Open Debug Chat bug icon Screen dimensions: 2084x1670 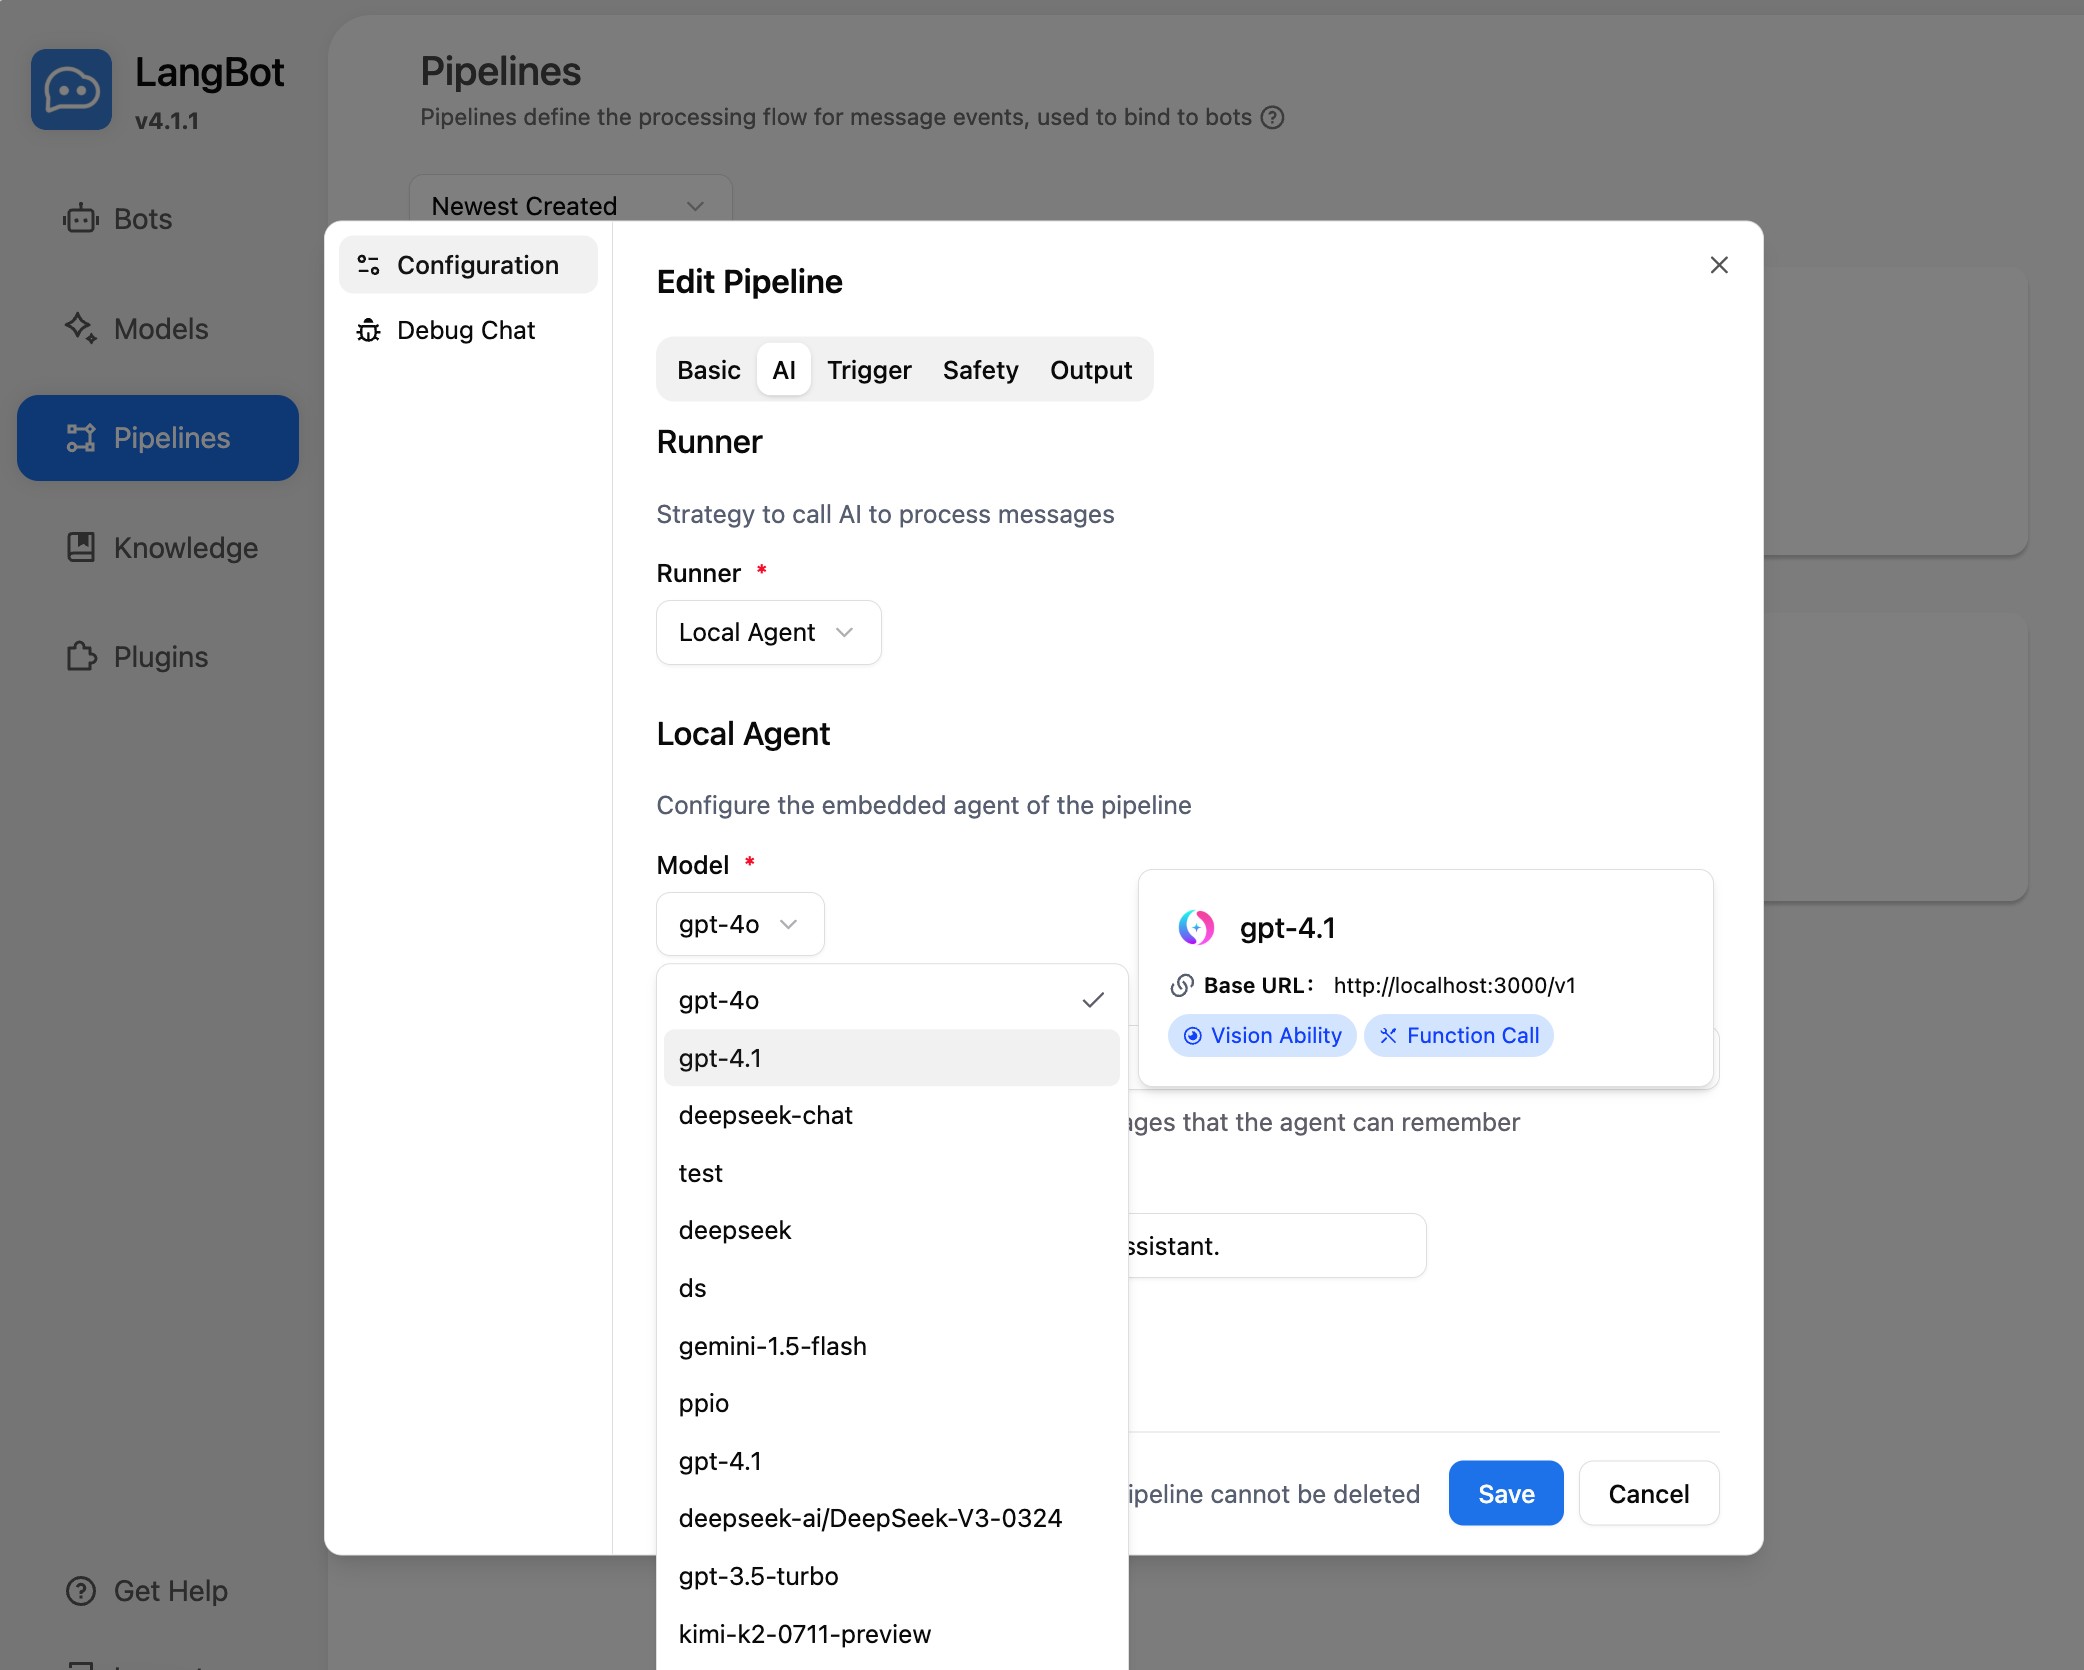[x=369, y=330]
